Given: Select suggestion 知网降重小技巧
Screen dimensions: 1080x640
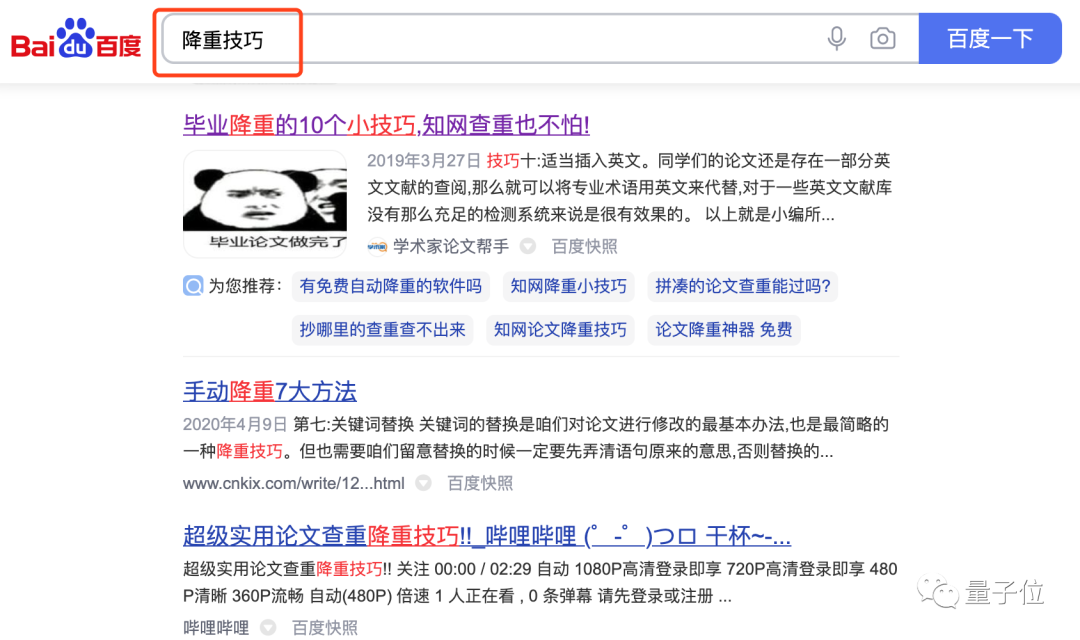Looking at the screenshot, I should click(x=568, y=287).
